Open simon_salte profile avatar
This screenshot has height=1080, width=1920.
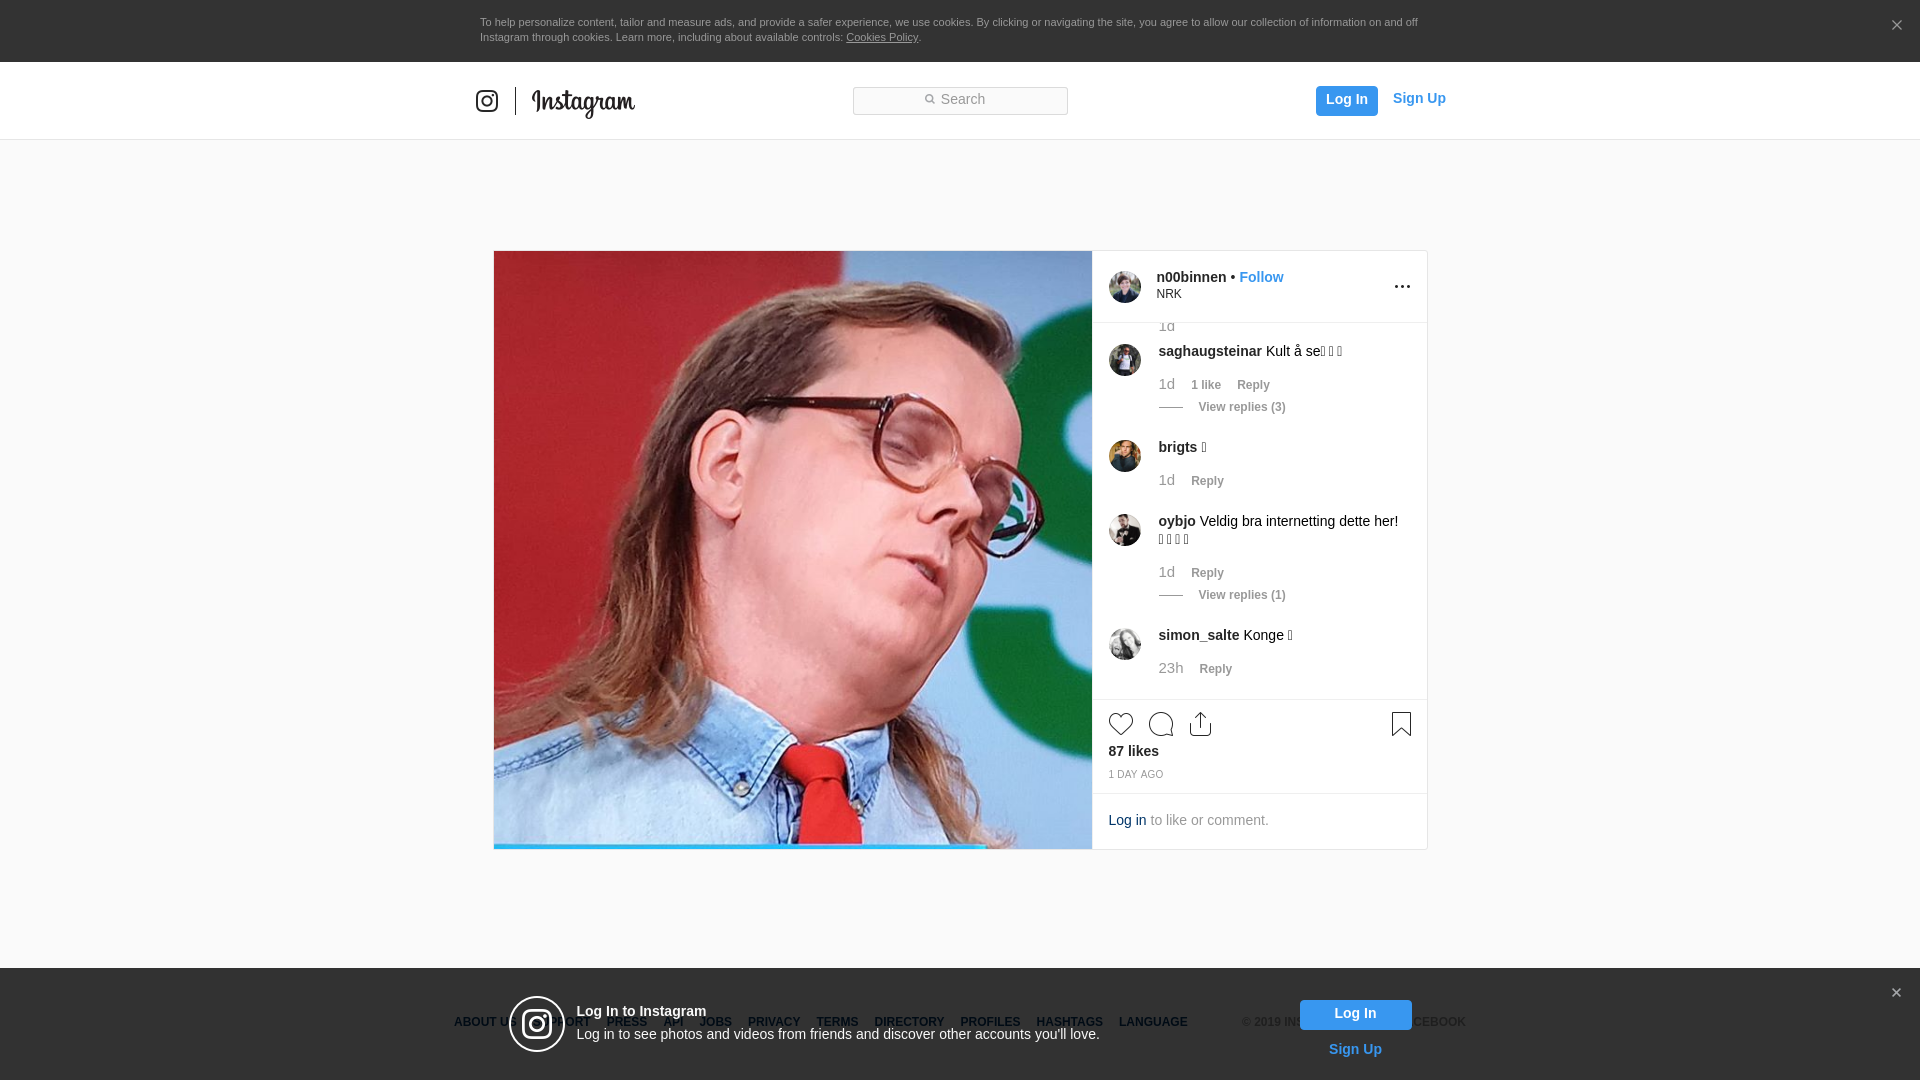click(1124, 644)
